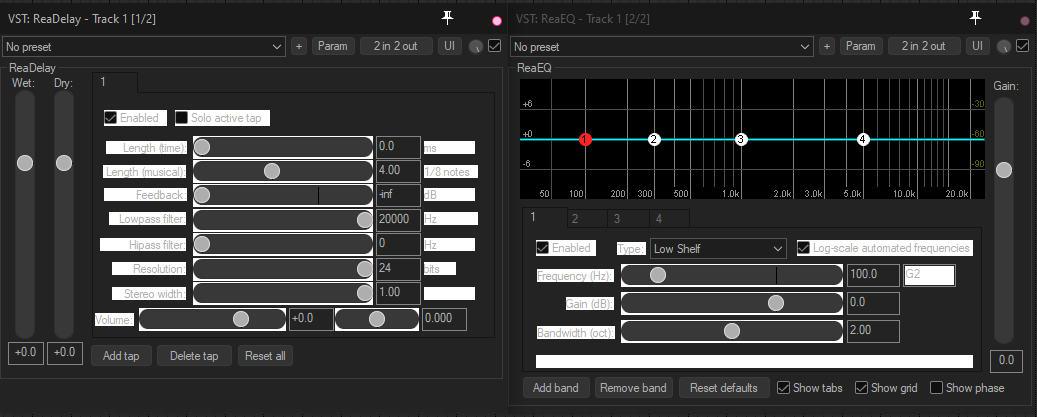Switch to EQ band tab 2

tap(587, 219)
